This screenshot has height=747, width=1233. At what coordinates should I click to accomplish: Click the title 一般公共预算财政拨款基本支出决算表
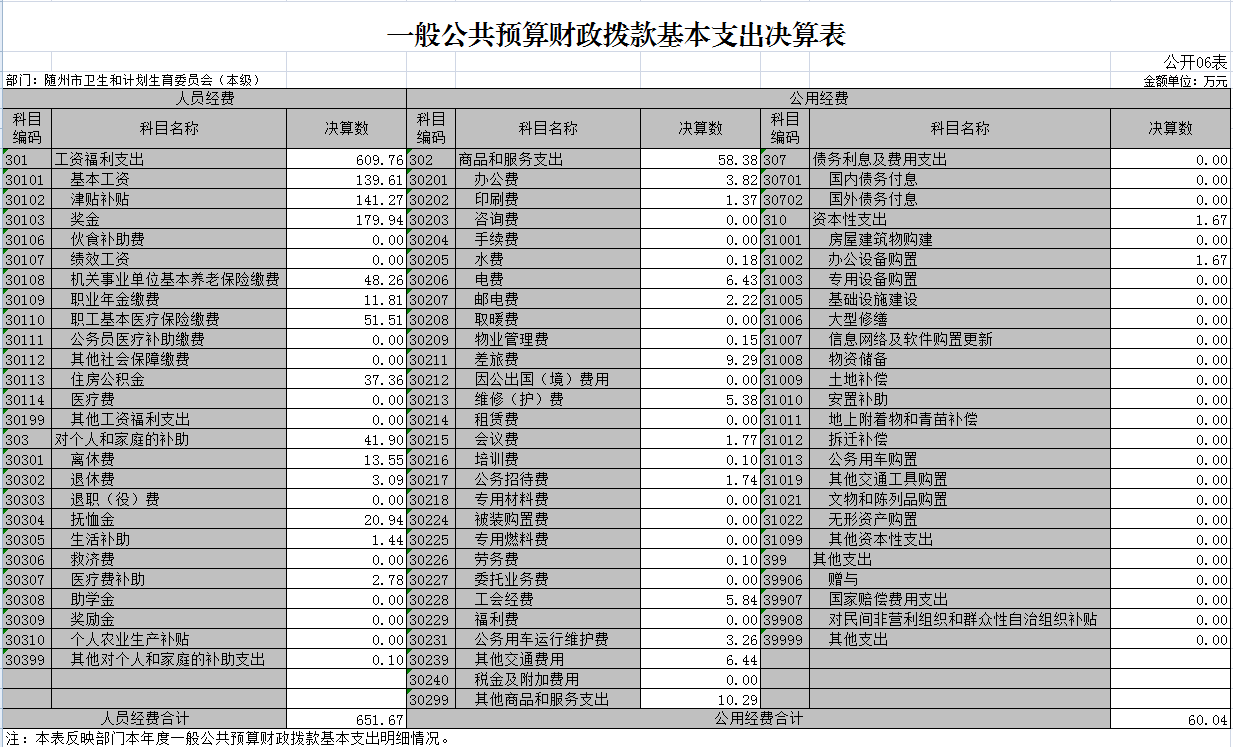616,35
